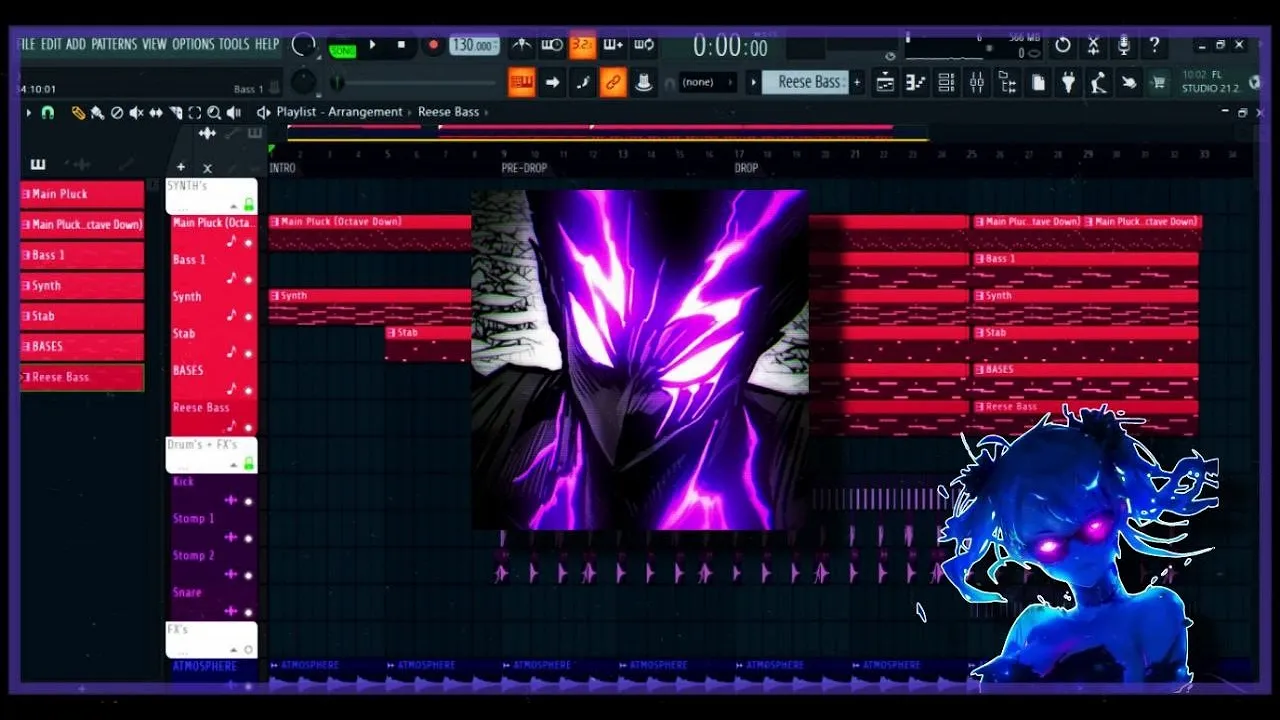Select the playlist Playback speaker tool

pyautogui.click(x=234, y=113)
